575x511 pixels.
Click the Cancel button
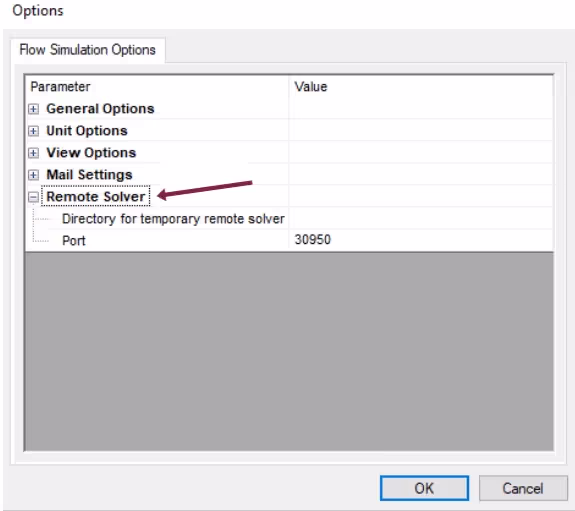coord(523,488)
